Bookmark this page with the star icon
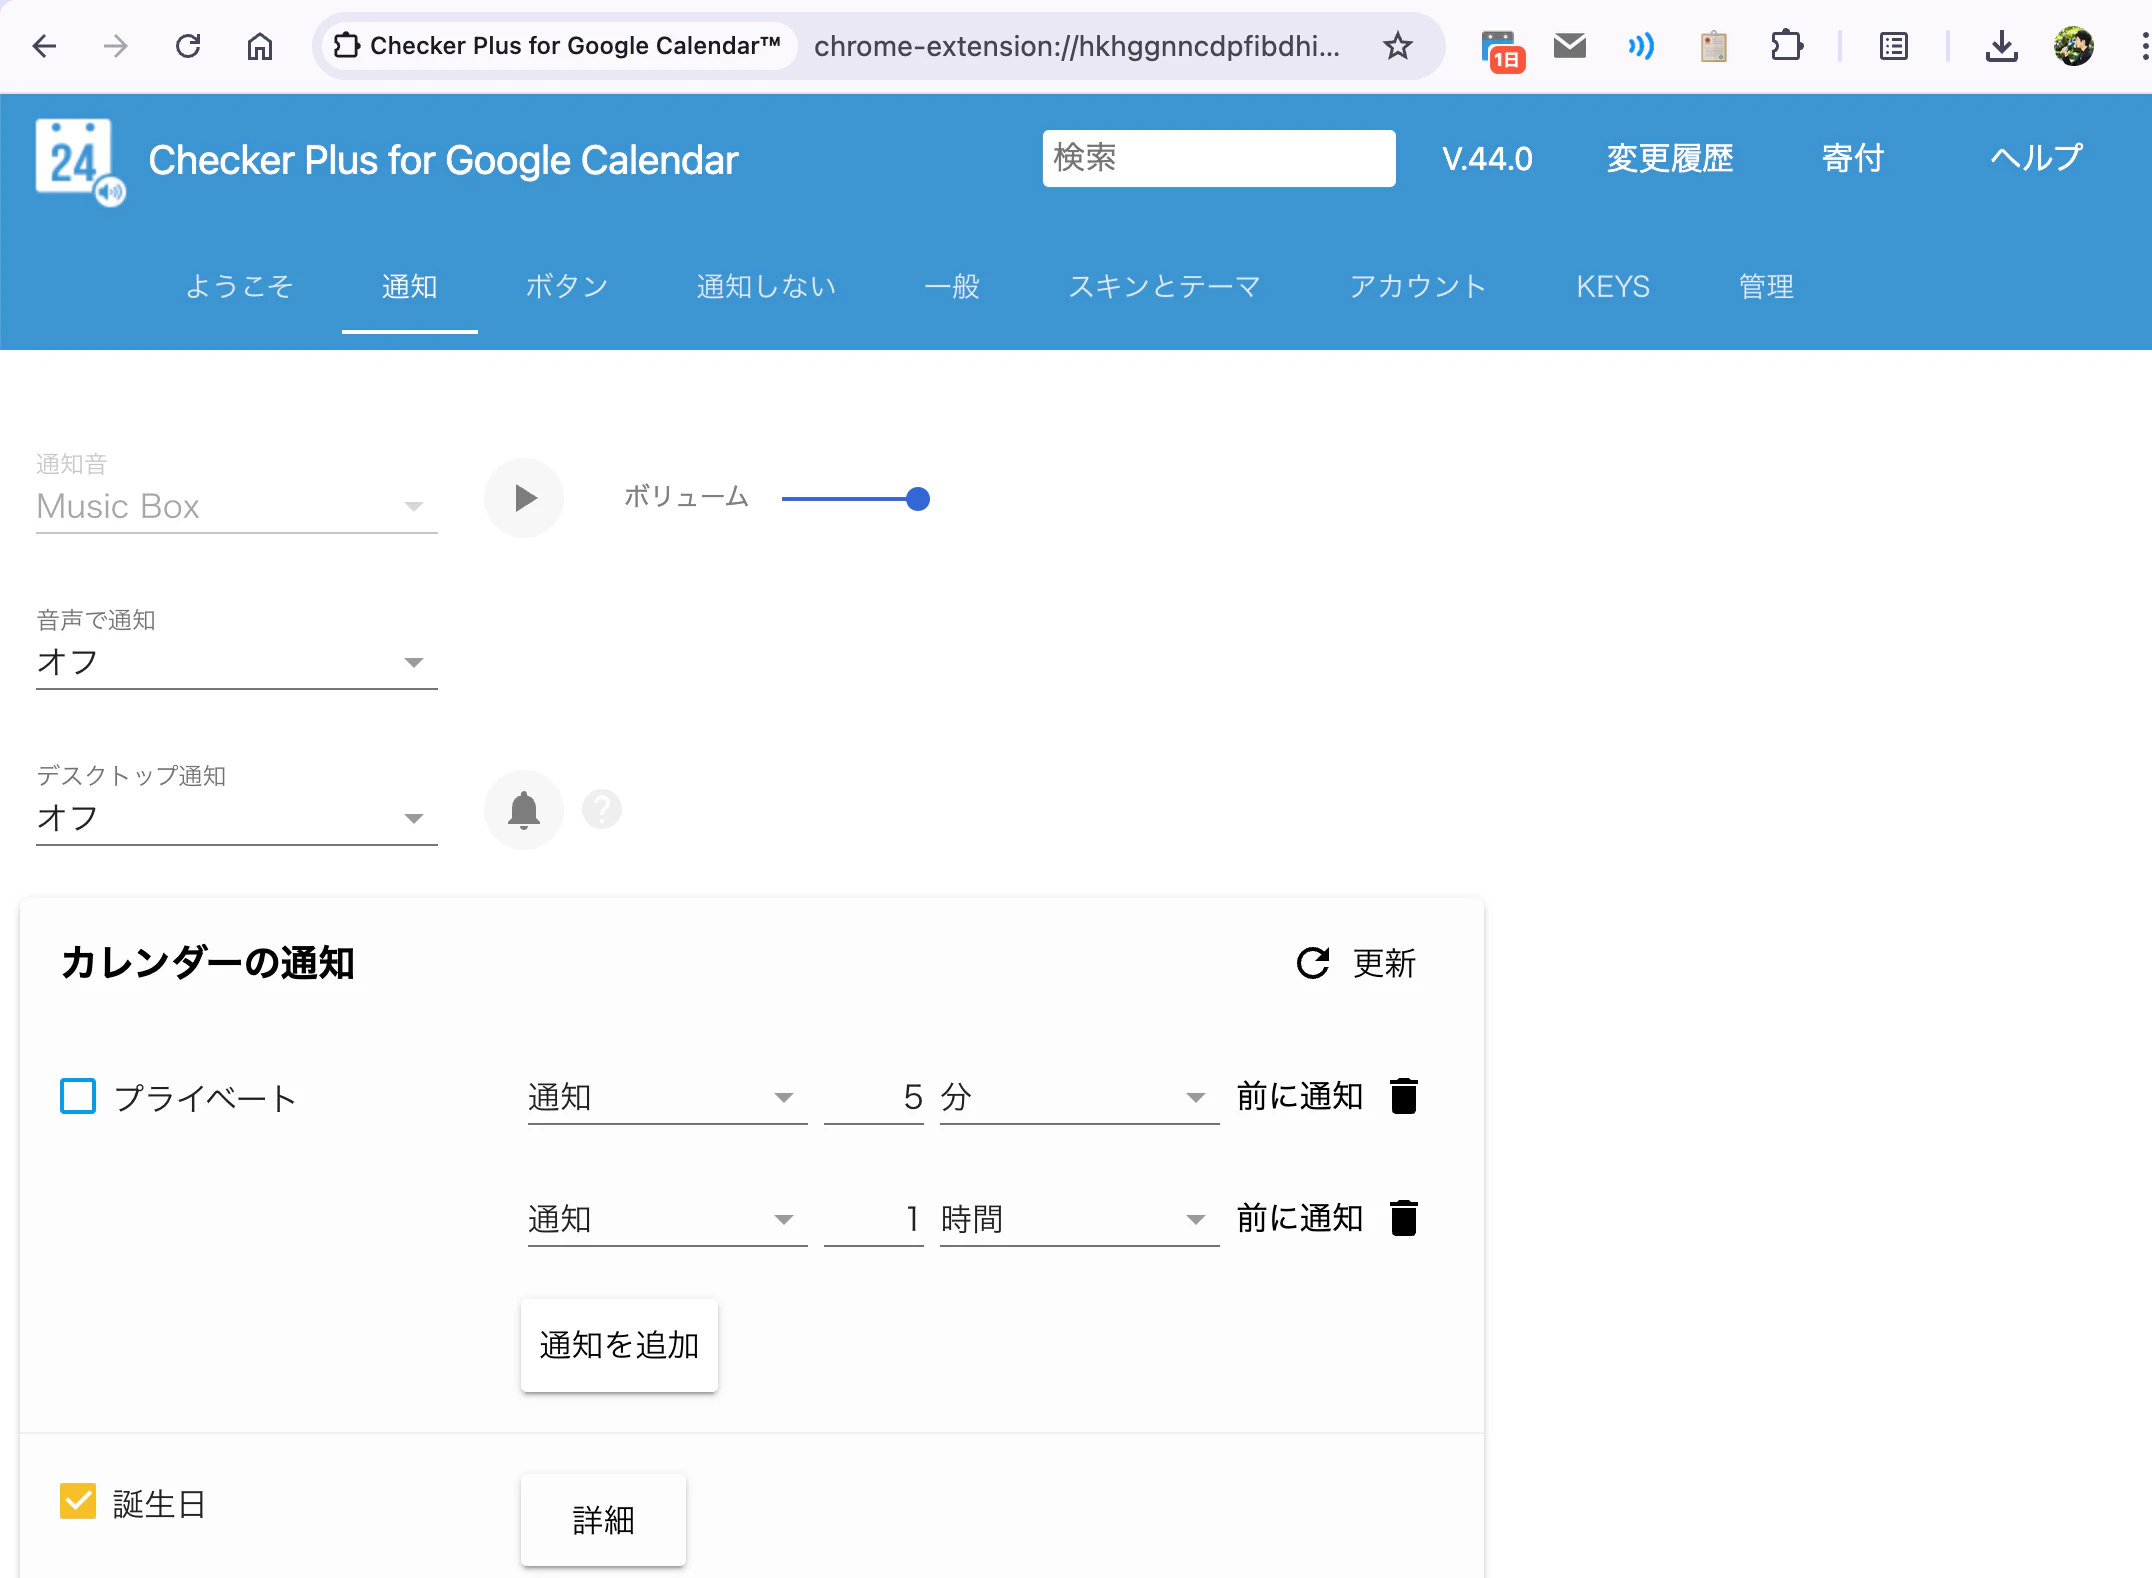2152x1578 pixels. coord(1397,46)
